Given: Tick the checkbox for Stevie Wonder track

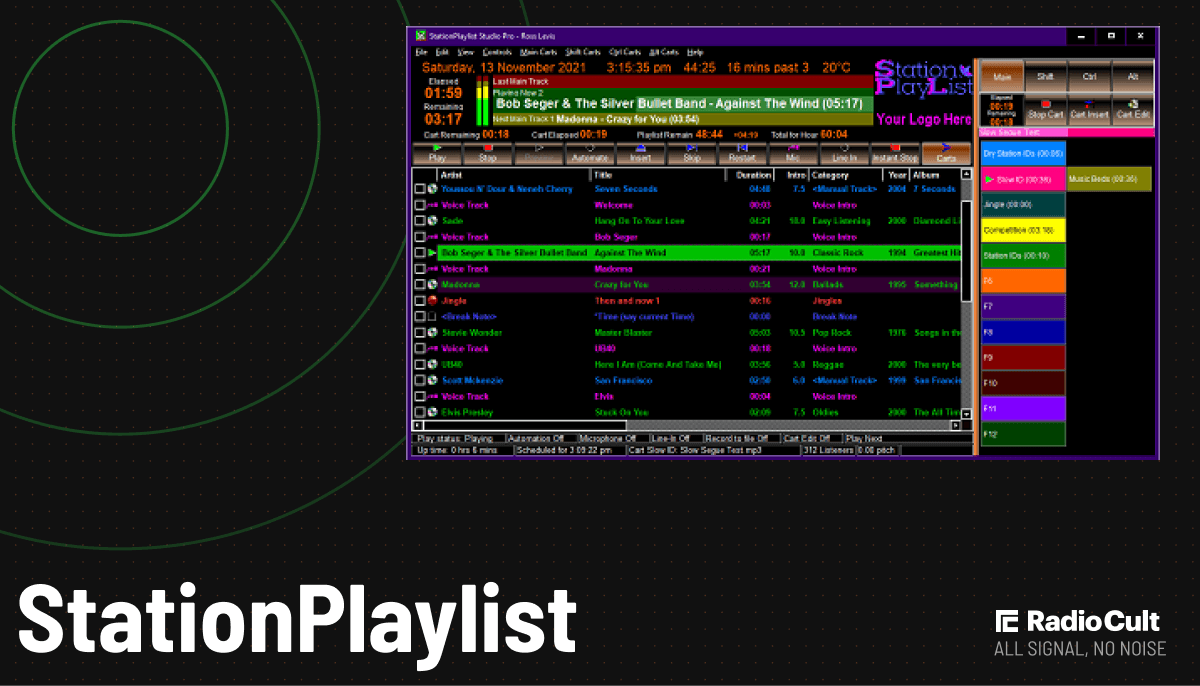Looking at the screenshot, I should click(420, 332).
